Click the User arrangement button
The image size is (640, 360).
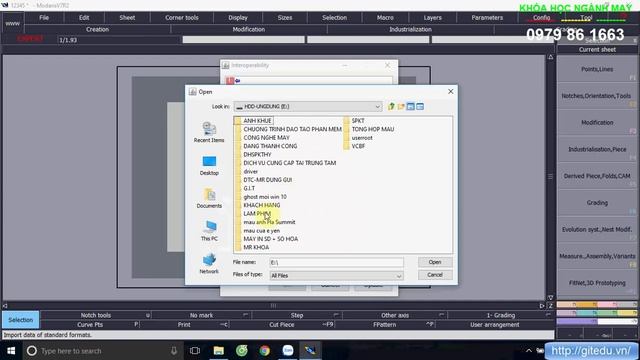click(x=495, y=325)
